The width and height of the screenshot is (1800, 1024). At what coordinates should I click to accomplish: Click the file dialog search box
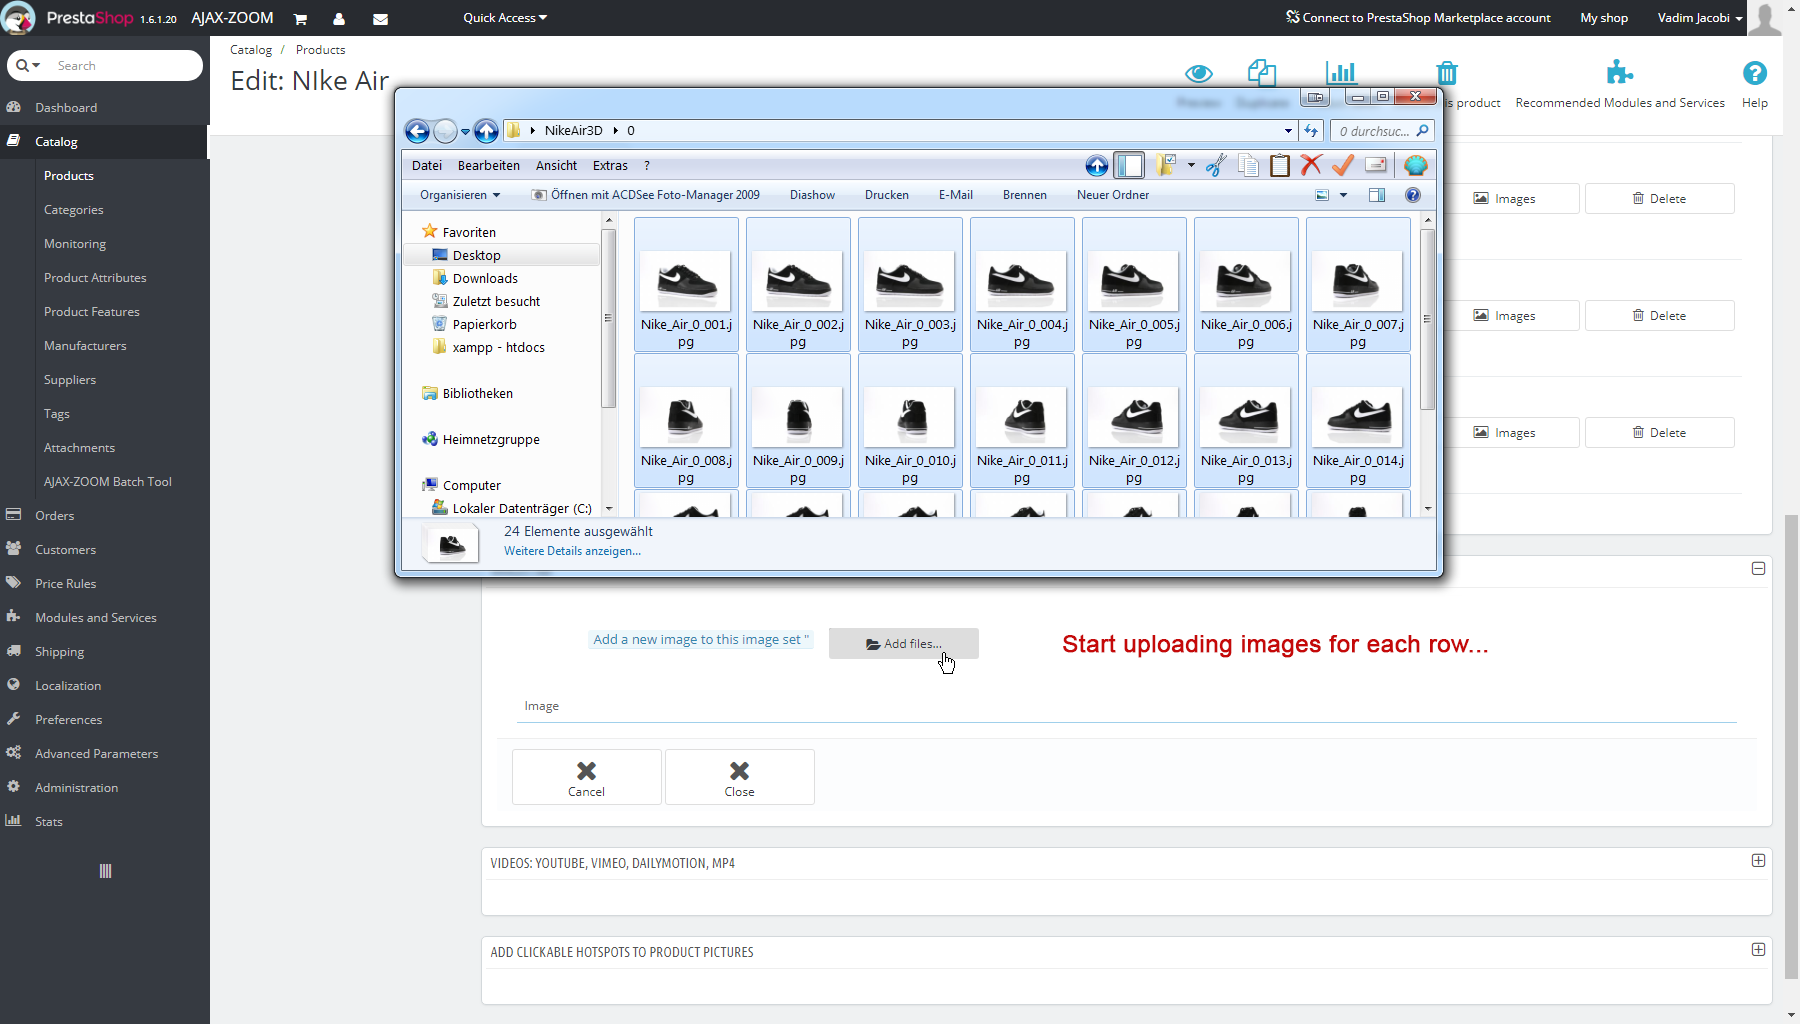(x=1383, y=131)
